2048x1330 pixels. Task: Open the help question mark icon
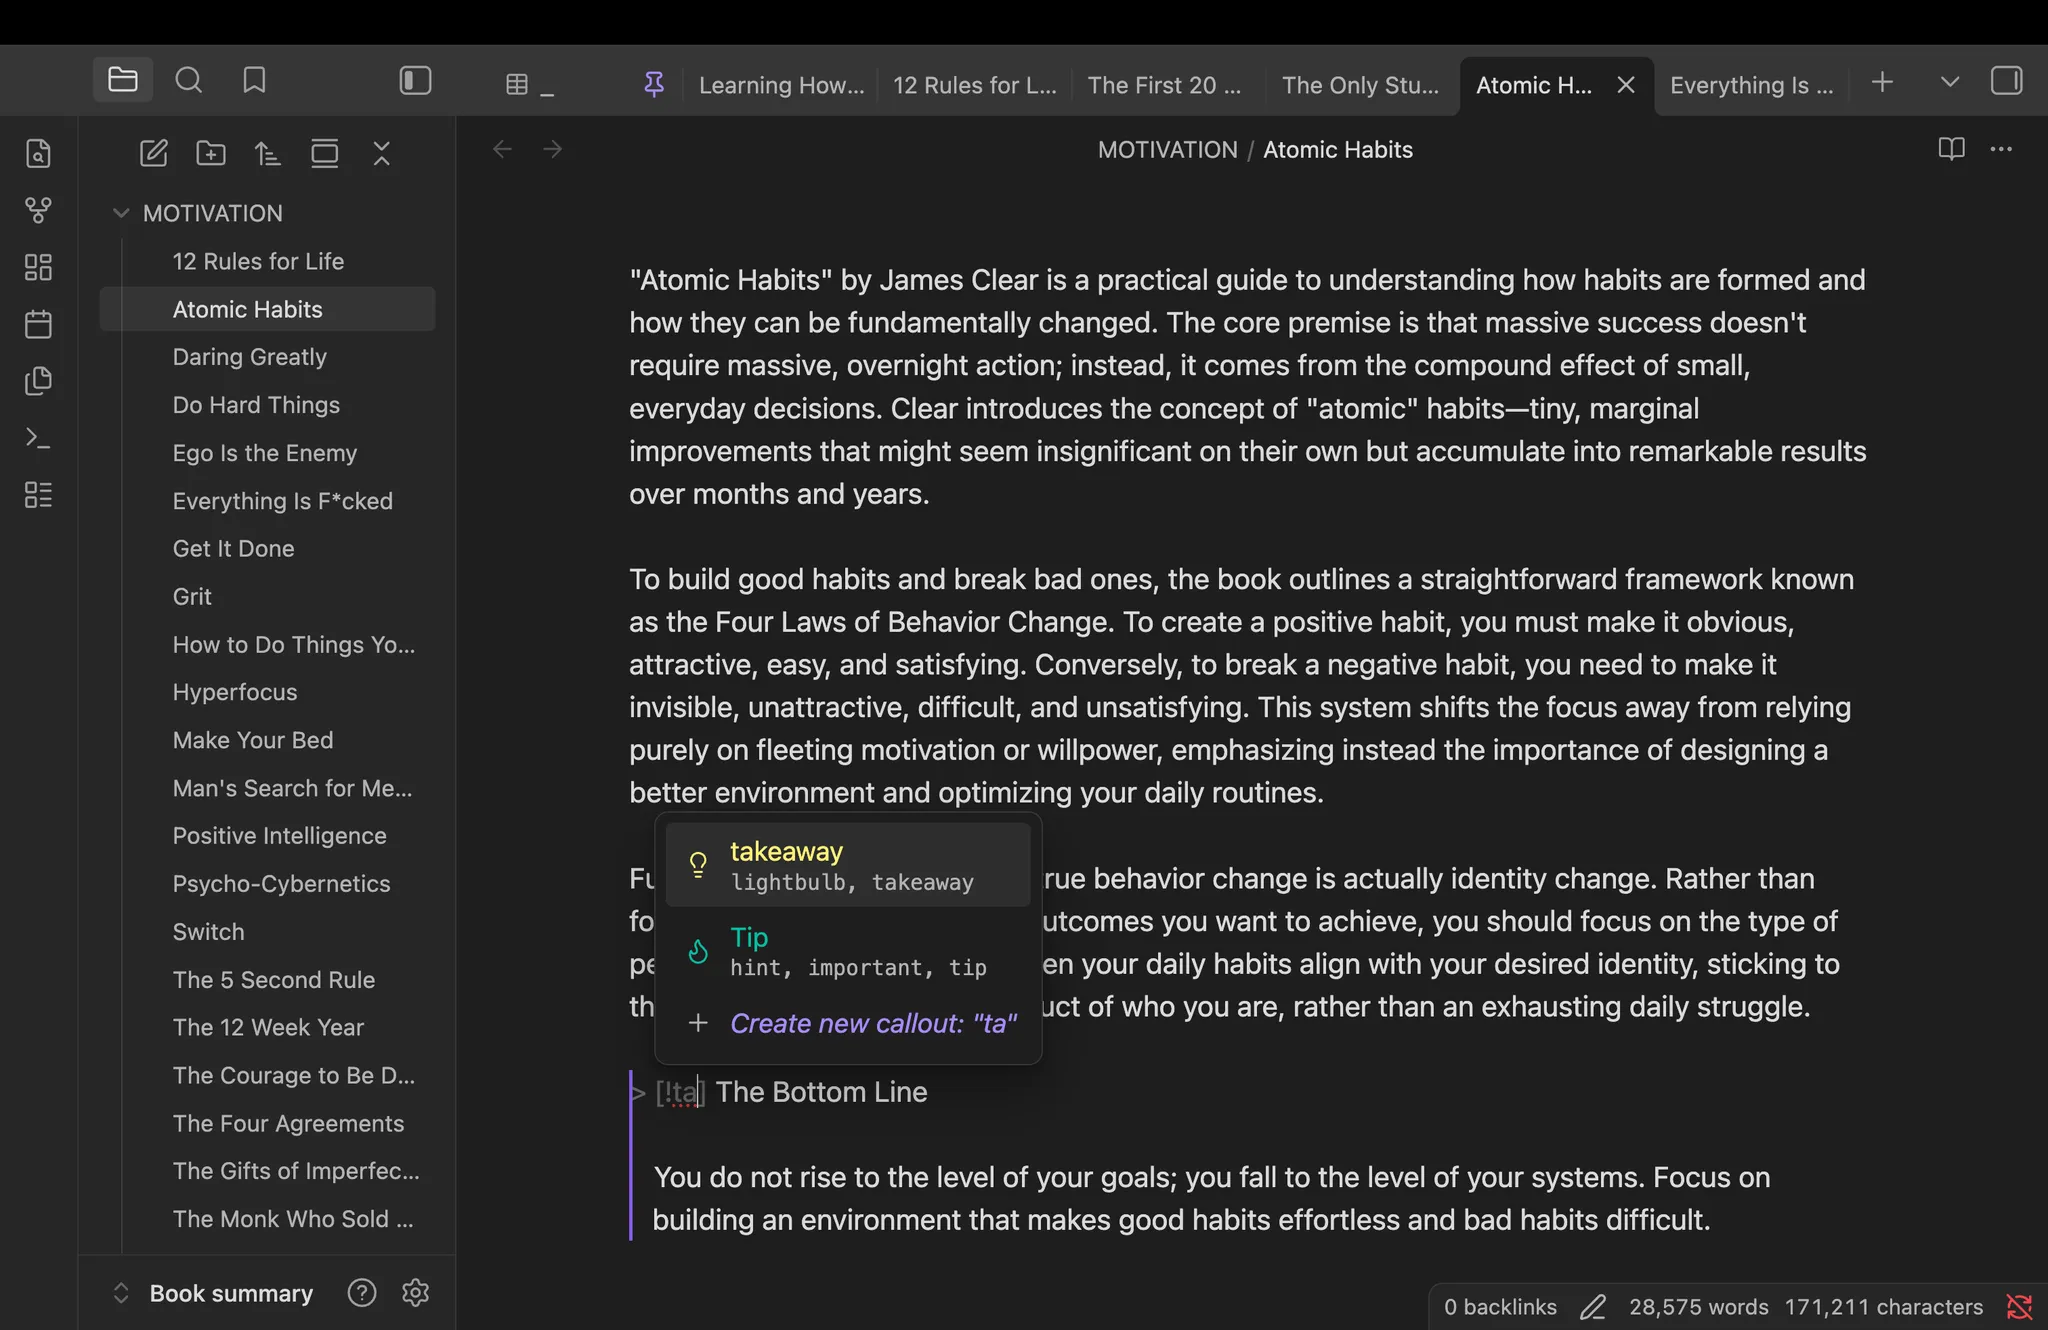[x=362, y=1293]
